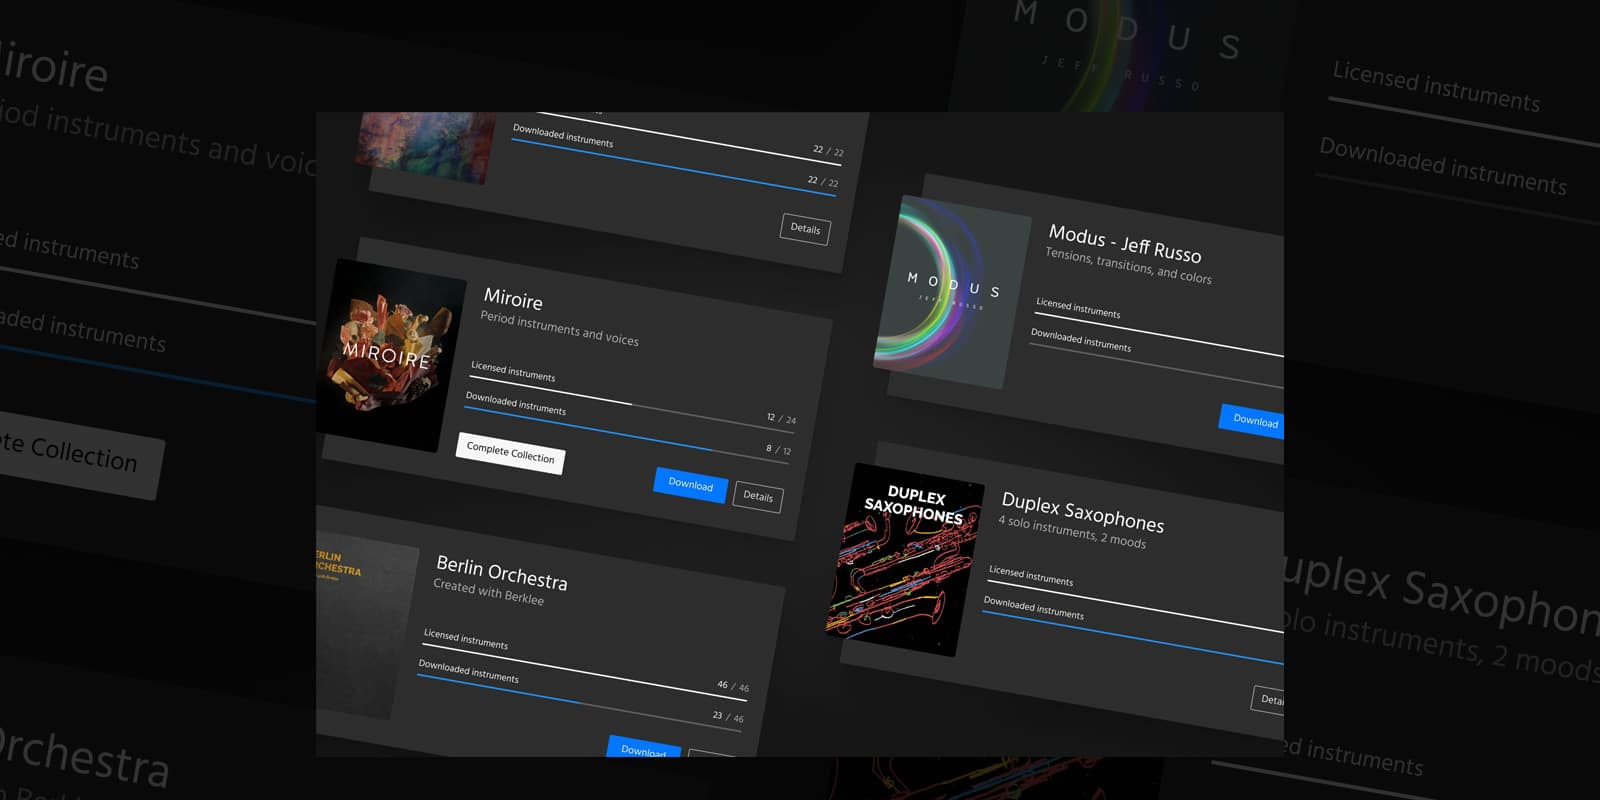Click the 'Duplex Saxophones' card title
This screenshot has width=1600, height=800.
(1083, 513)
